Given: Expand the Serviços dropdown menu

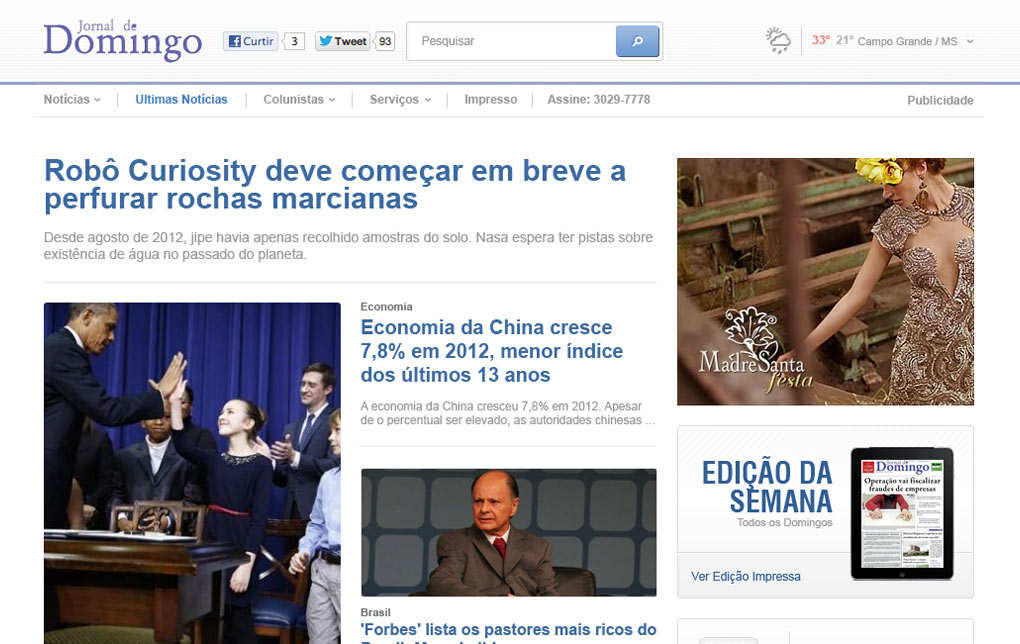Looking at the screenshot, I should 400,100.
